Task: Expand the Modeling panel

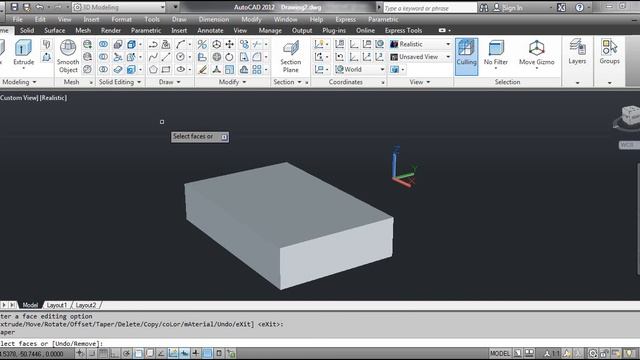Action: pyautogui.click(x=19, y=82)
